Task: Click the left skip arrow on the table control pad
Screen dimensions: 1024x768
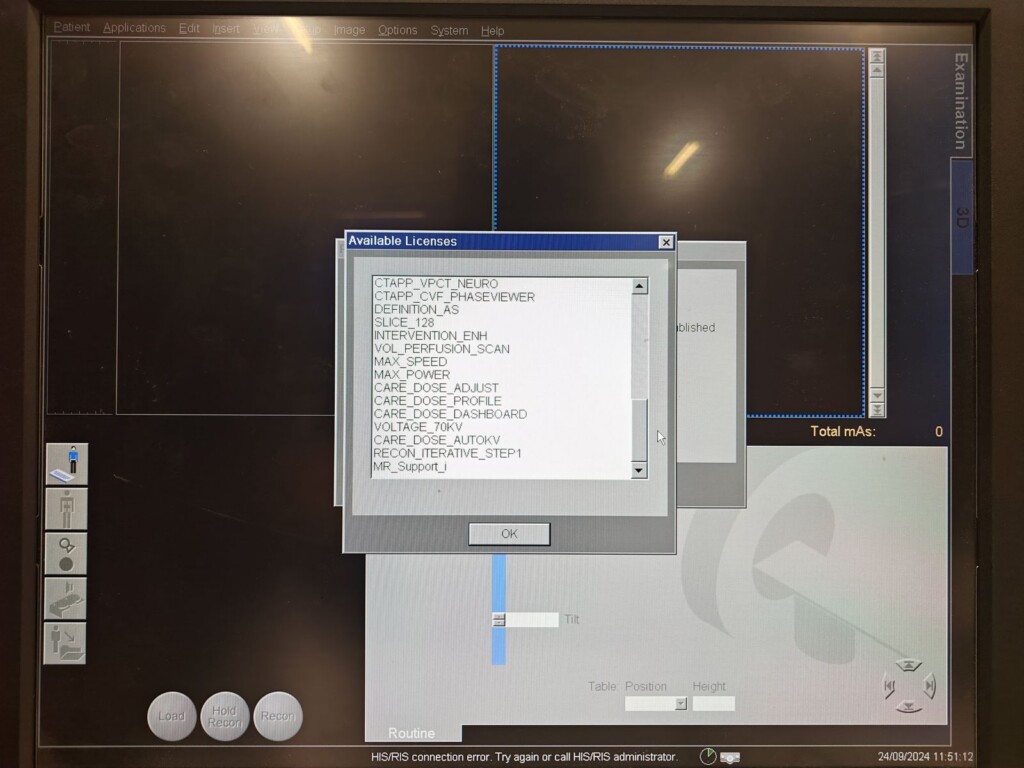Action: pos(888,686)
